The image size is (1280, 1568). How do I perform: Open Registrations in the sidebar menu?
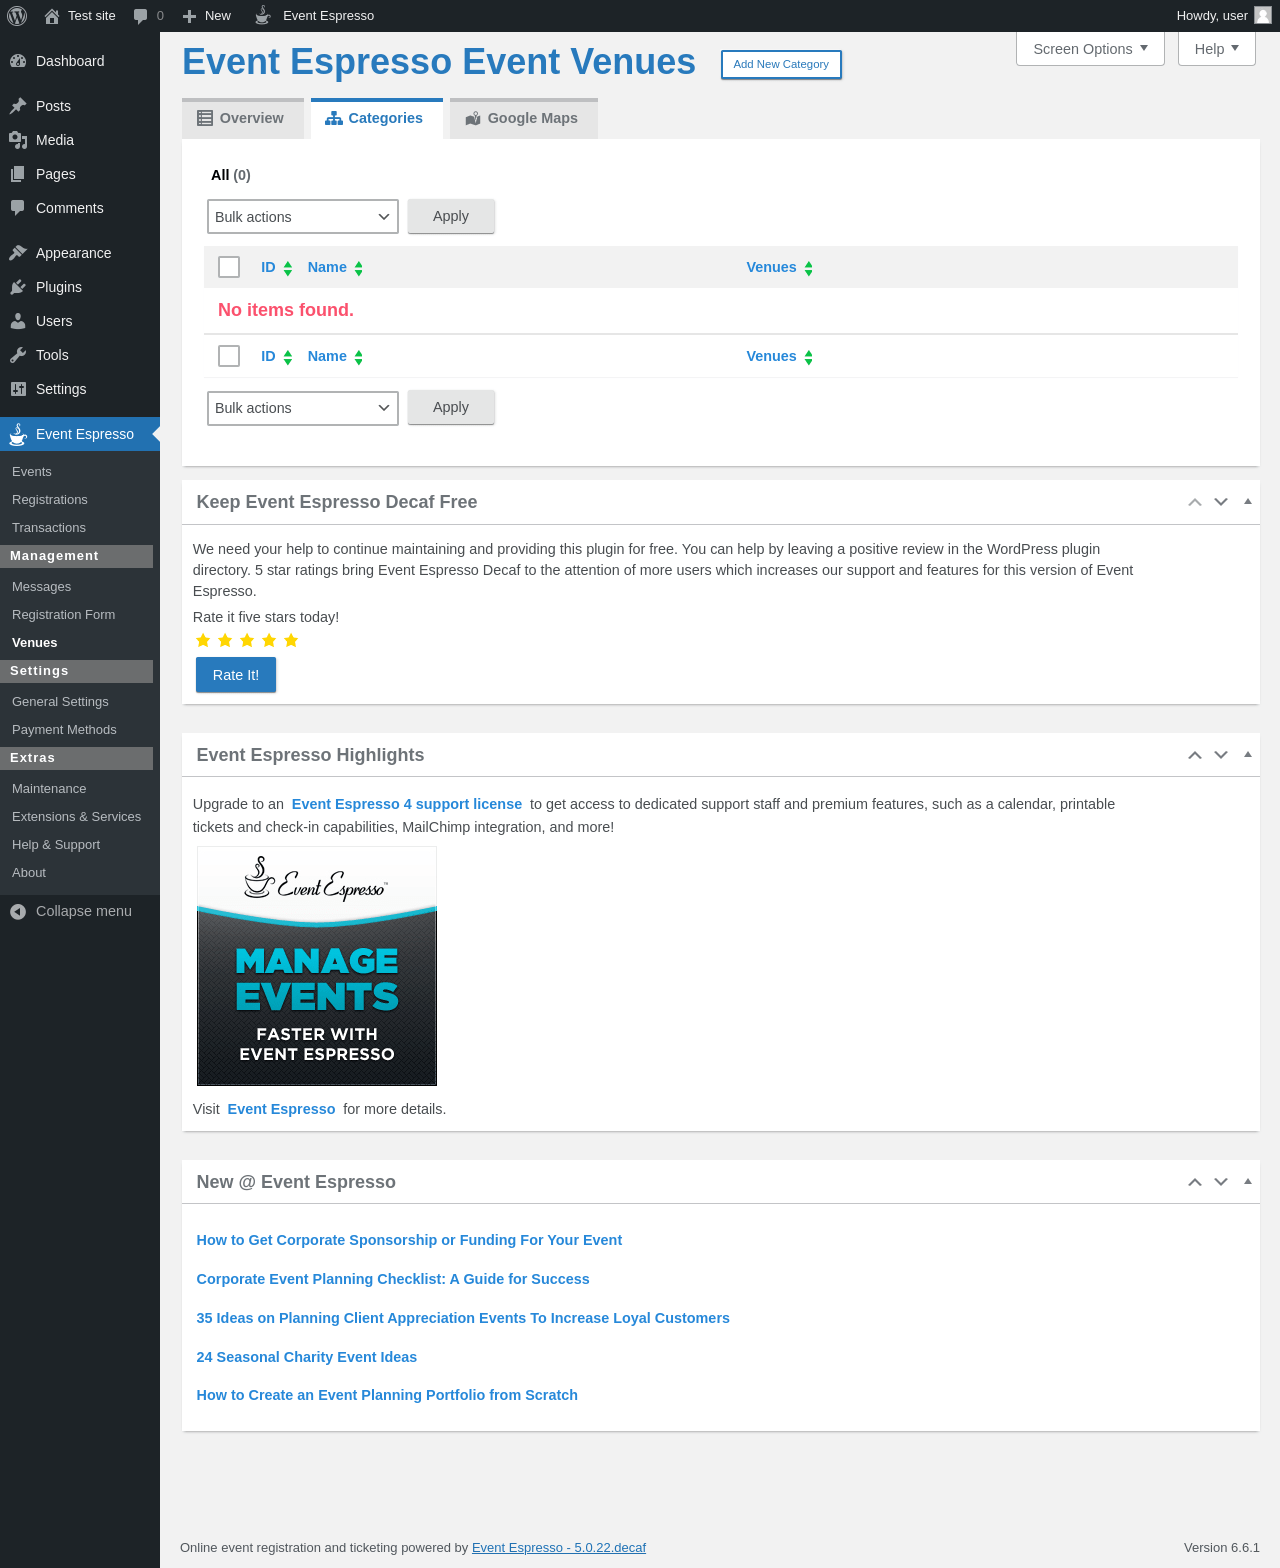tap(50, 500)
